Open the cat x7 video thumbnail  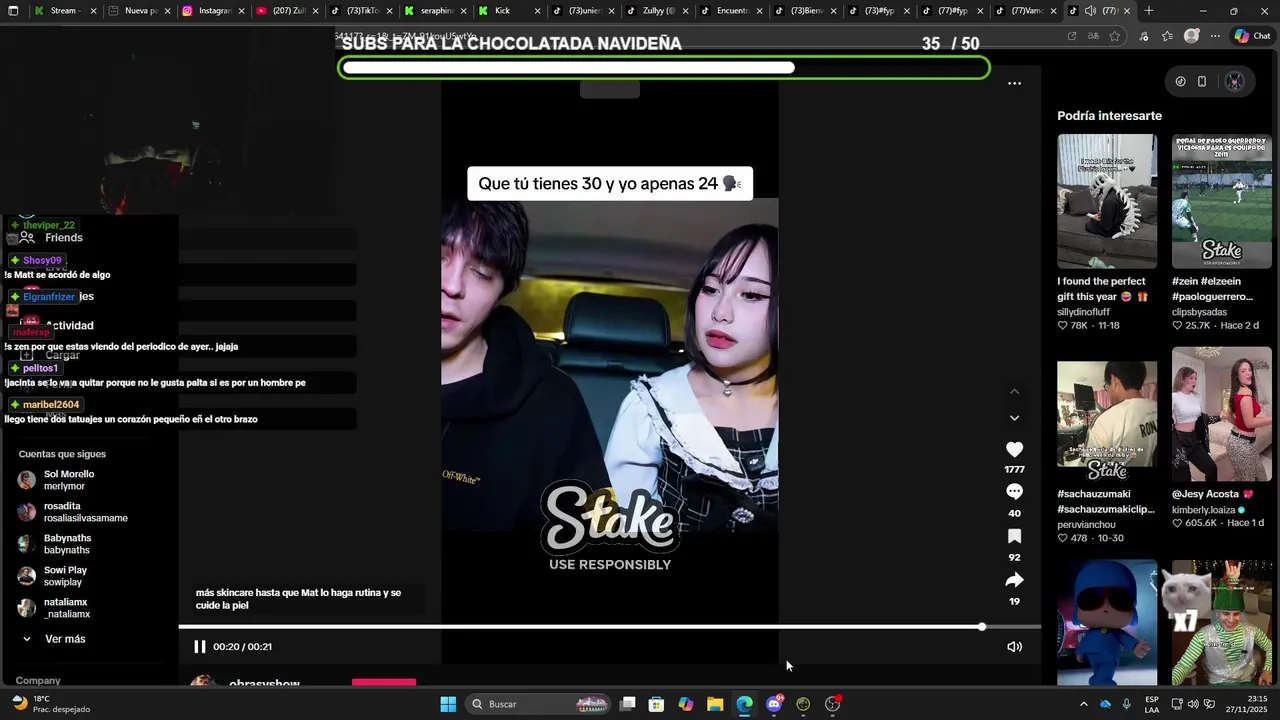[x=1222, y=622]
